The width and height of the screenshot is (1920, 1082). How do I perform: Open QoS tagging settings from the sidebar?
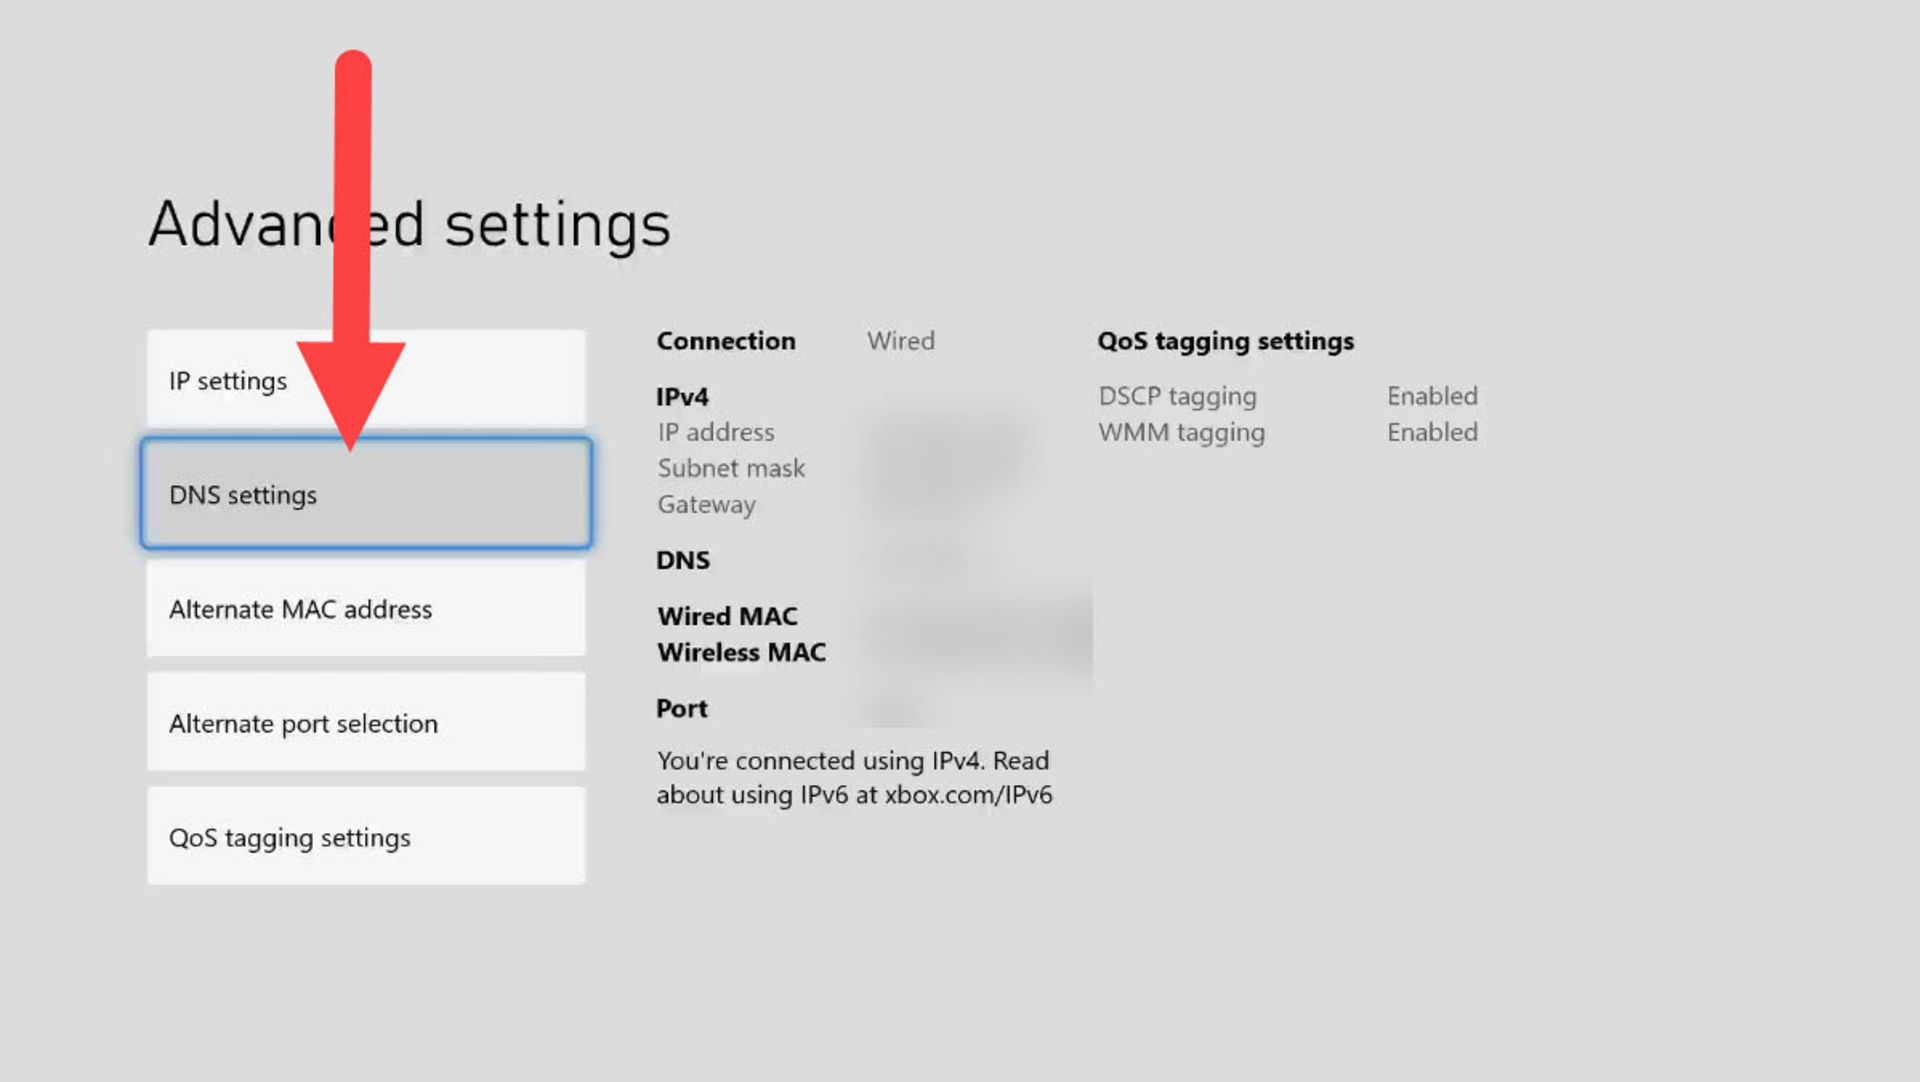366,837
